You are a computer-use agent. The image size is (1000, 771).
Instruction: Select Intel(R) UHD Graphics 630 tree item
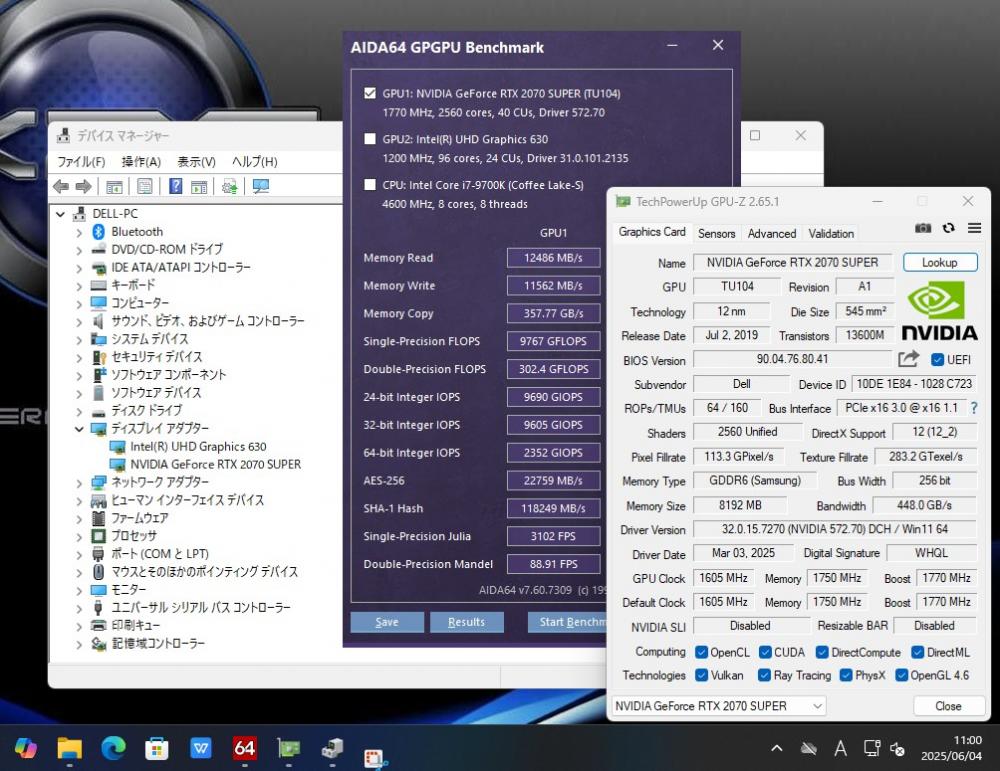[x=198, y=446]
